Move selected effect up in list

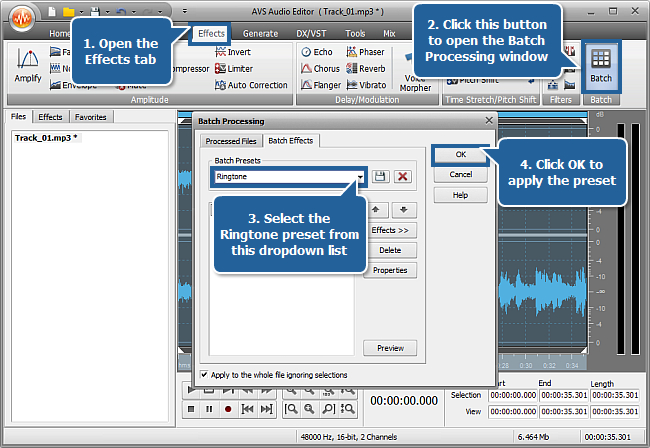376,210
